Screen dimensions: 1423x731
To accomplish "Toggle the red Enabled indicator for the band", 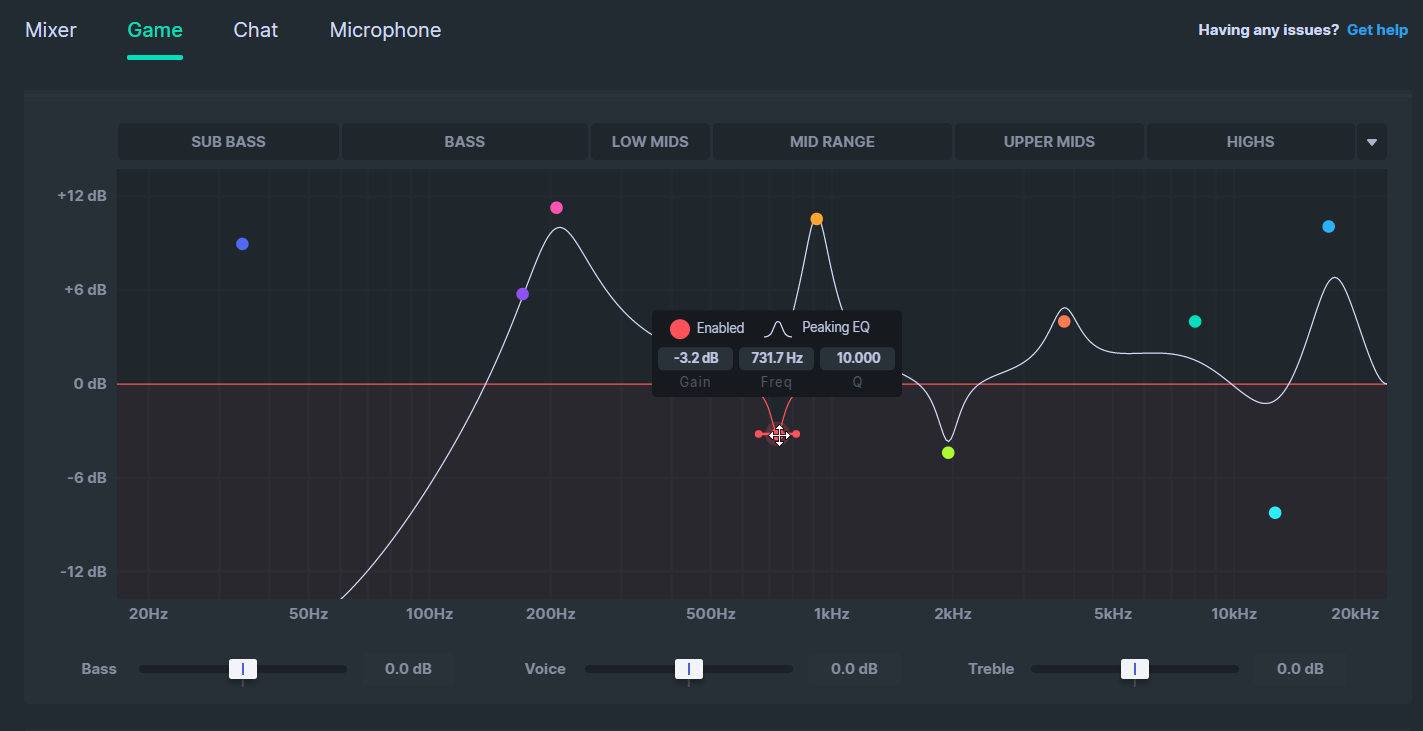I will 680,328.
